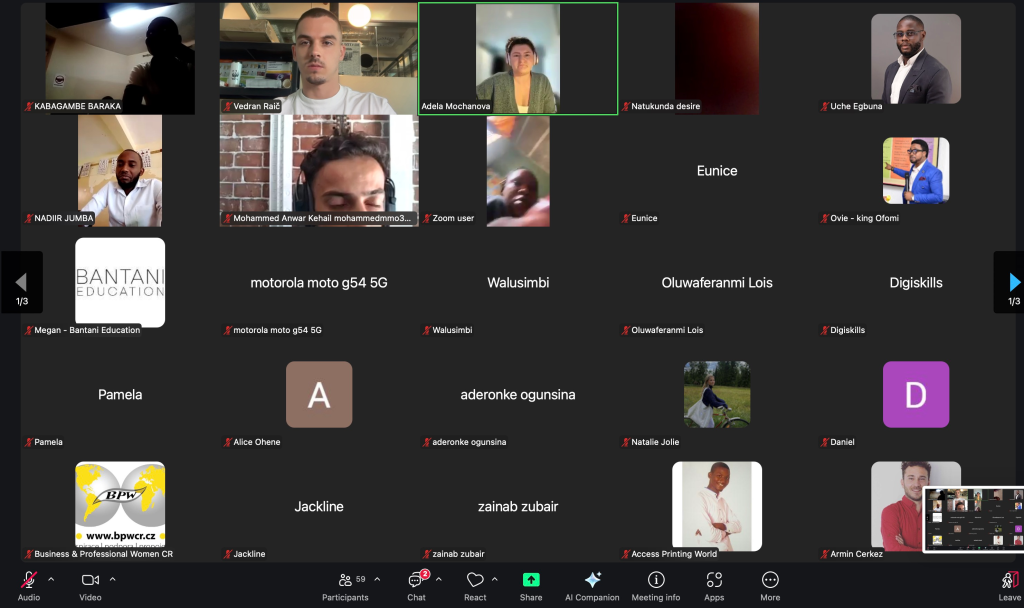
Task: Click the expand caret beside Chat
Action: (439, 579)
